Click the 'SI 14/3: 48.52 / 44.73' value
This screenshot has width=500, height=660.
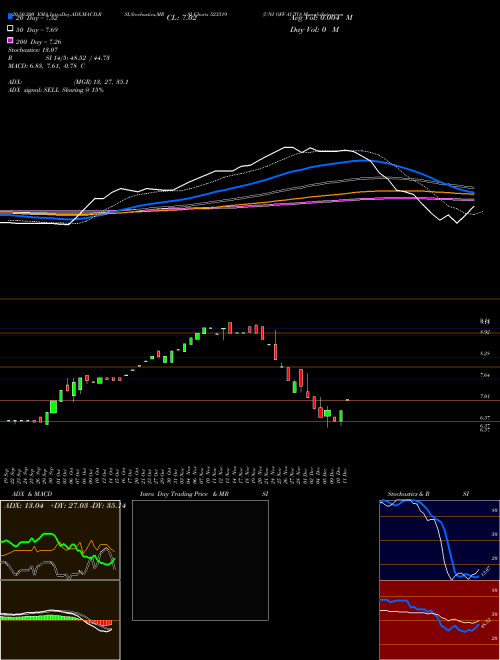pos(78,58)
